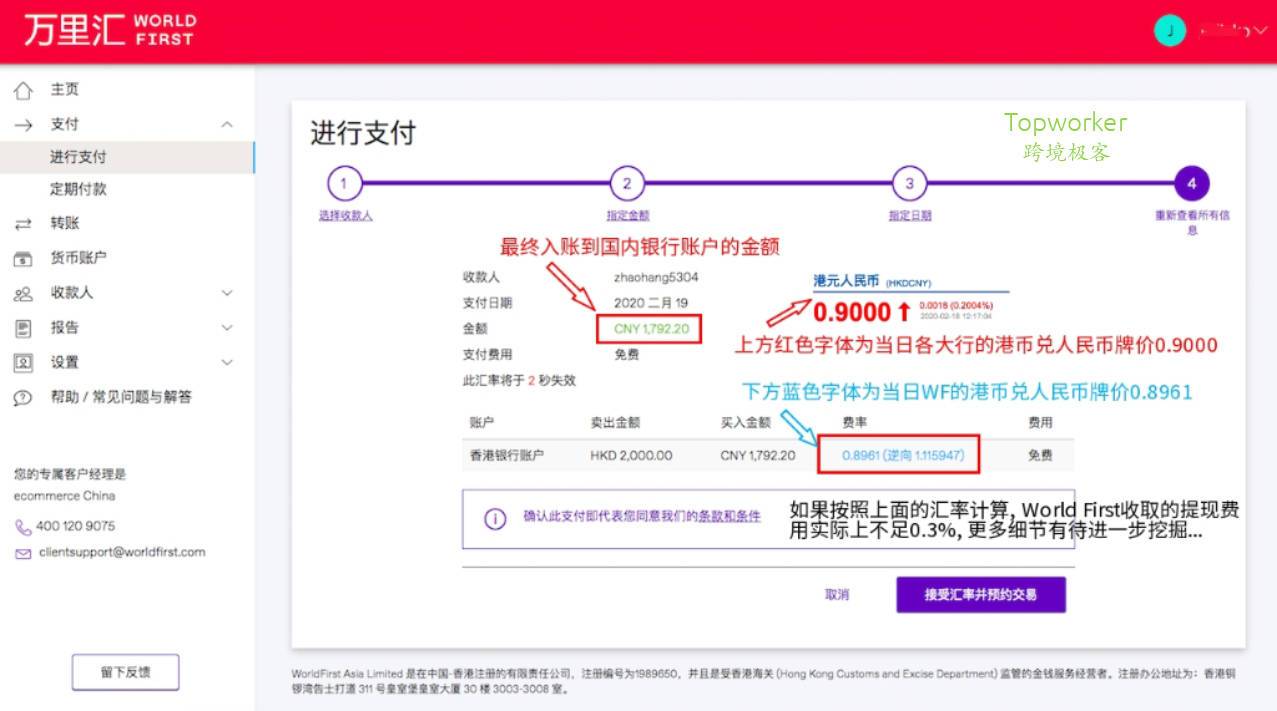Click the info circle icon in confirmation box
This screenshot has height=711, width=1277.
click(x=494, y=519)
